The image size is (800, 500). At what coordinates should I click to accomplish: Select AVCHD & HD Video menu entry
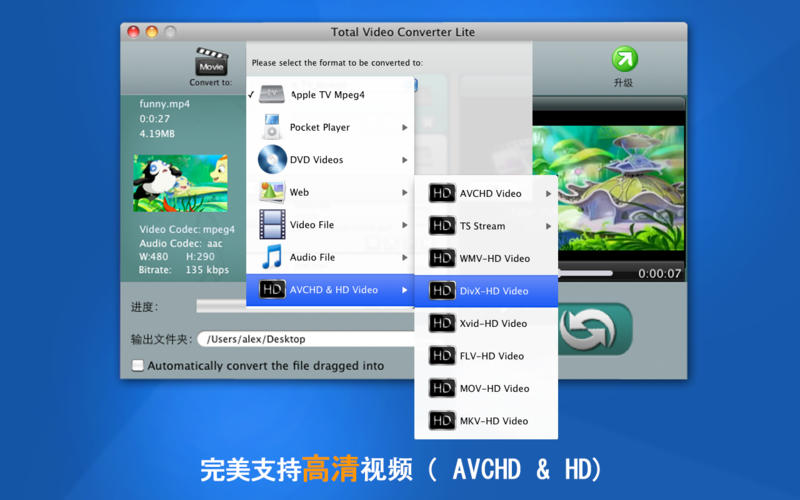click(330, 290)
